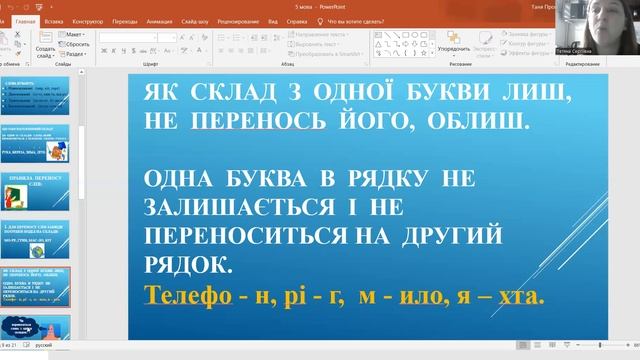Image resolution: width=640 pixels, height=360 pixels.
Task: Align text right in paragraph group
Action: tap(241, 51)
